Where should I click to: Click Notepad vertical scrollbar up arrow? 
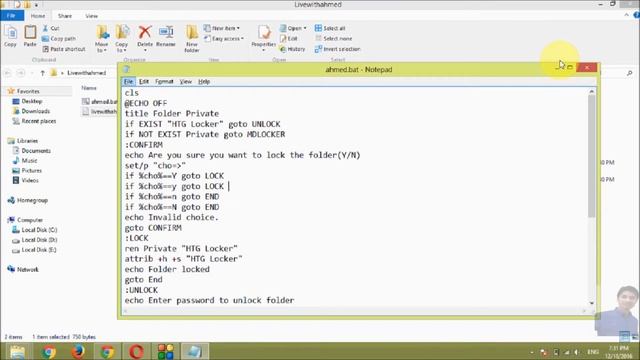coord(592,92)
